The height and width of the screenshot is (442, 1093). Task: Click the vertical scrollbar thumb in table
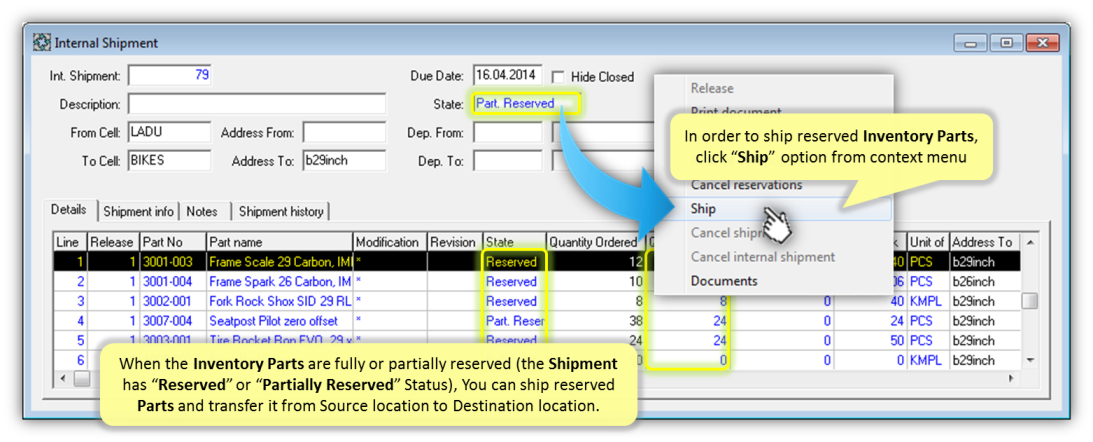click(1030, 300)
